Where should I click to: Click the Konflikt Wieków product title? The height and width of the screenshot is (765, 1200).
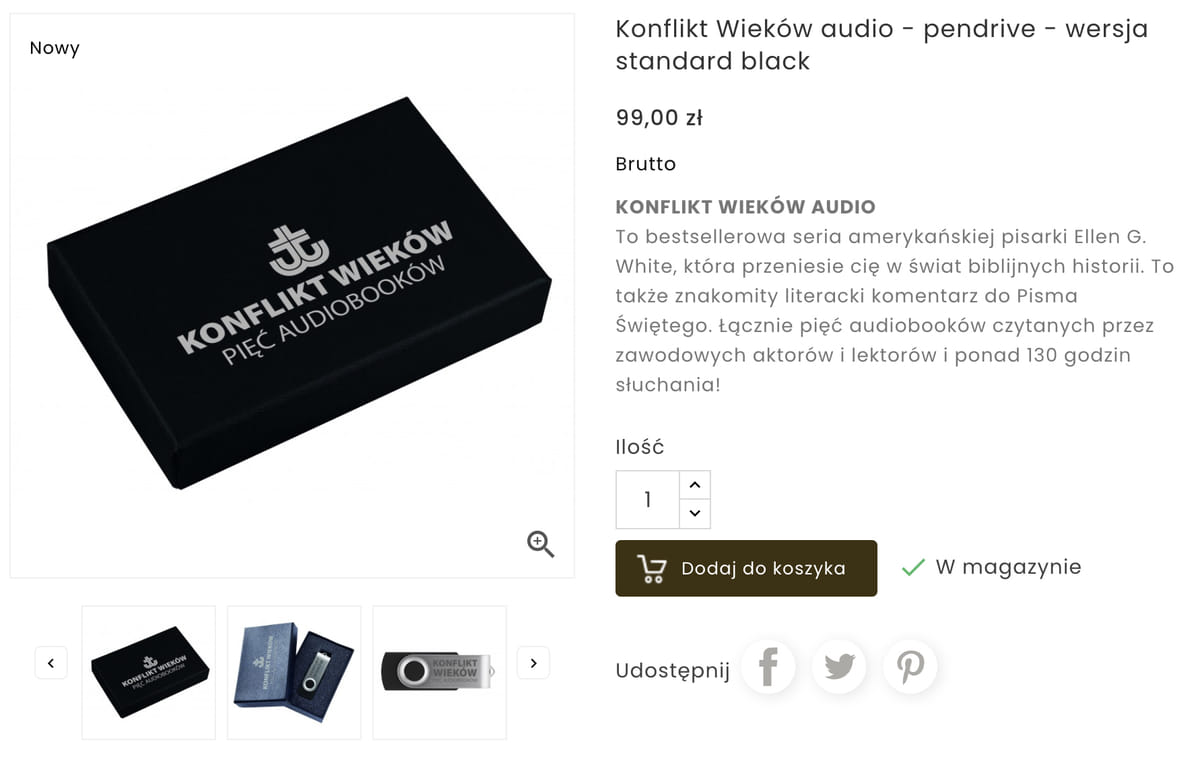click(x=882, y=44)
